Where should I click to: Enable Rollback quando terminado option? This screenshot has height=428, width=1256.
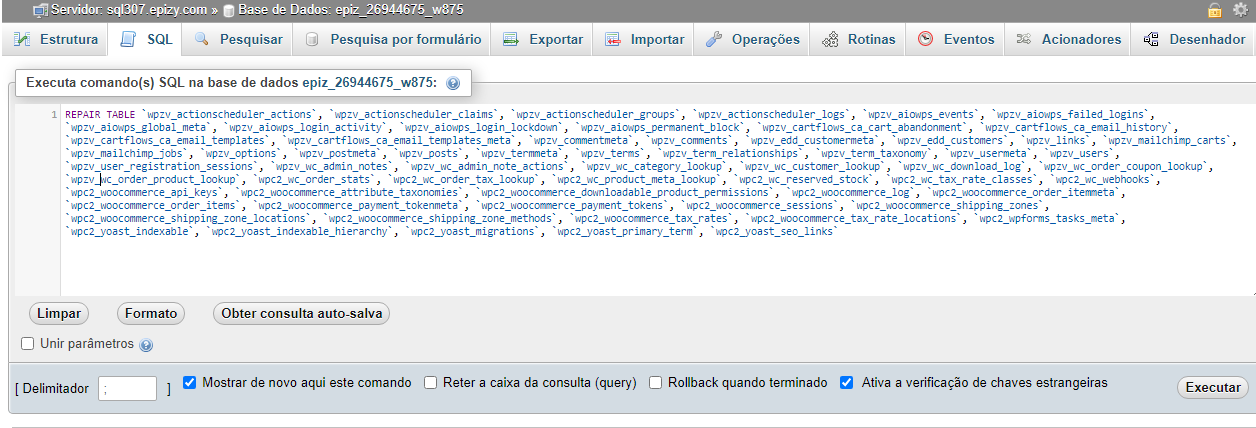(x=656, y=383)
